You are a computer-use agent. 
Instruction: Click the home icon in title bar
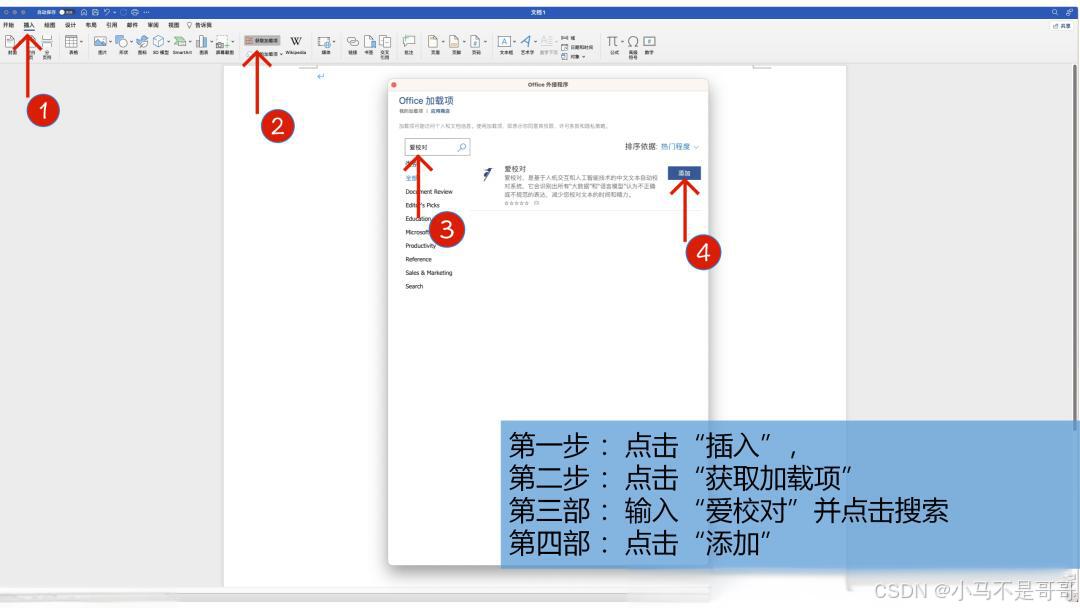pyautogui.click(x=84, y=12)
